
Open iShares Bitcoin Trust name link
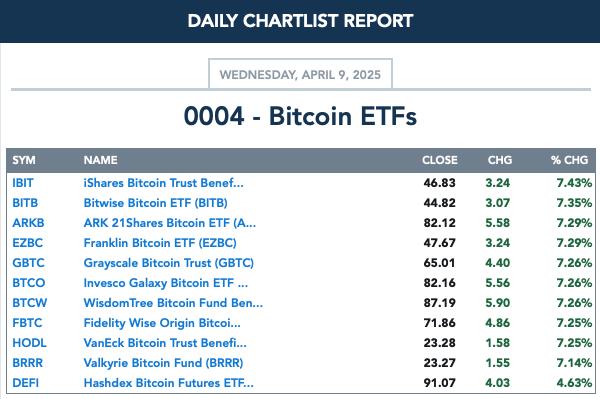click(x=163, y=183)
